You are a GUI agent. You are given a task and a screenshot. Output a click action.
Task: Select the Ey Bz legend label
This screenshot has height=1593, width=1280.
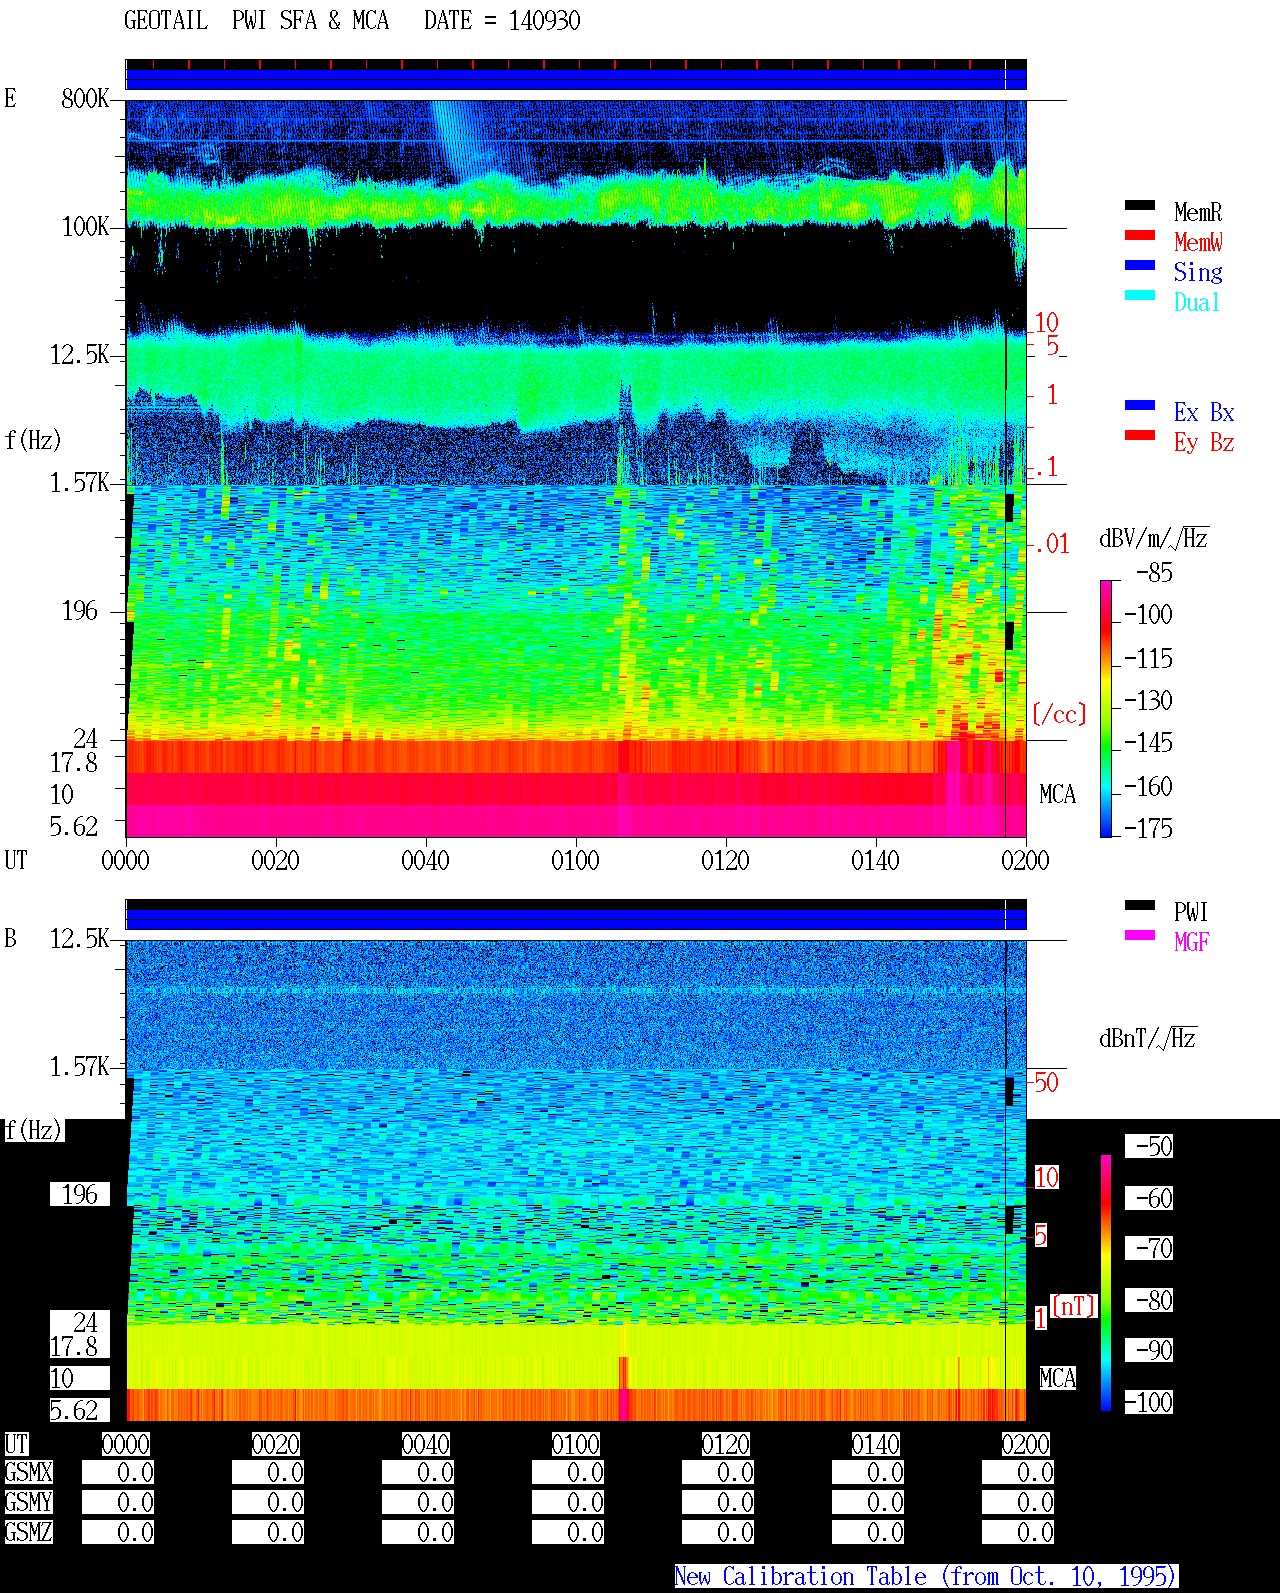pos(1204,442)
